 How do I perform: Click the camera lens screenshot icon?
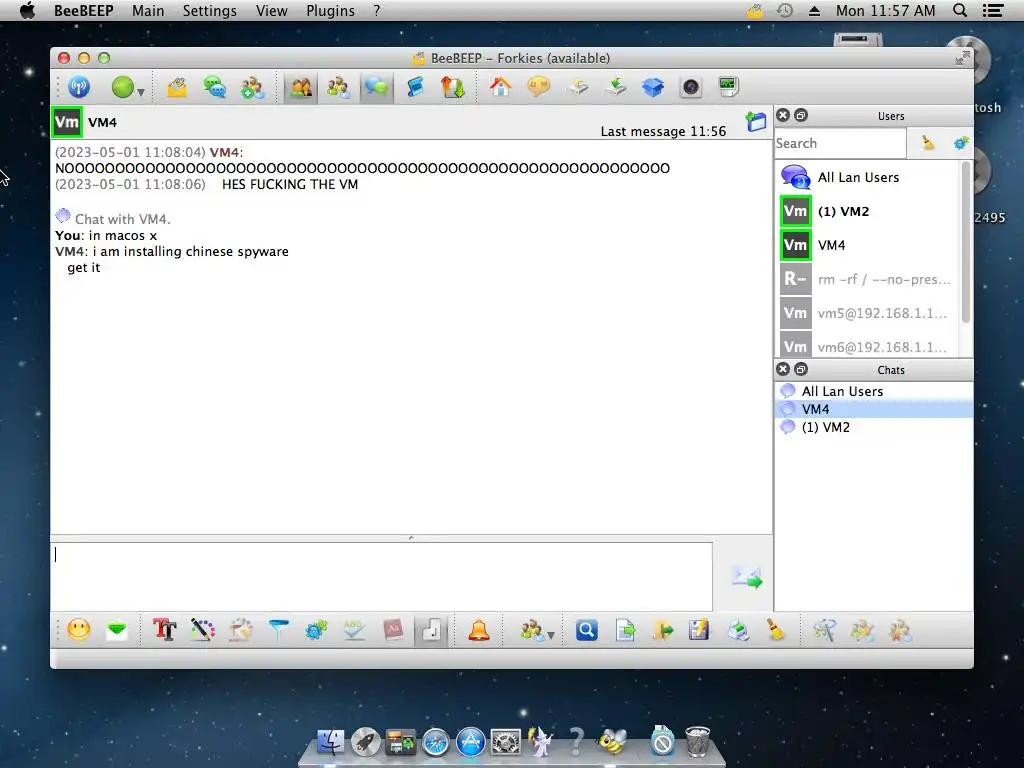pyautogui.click(x=690, y=87)
